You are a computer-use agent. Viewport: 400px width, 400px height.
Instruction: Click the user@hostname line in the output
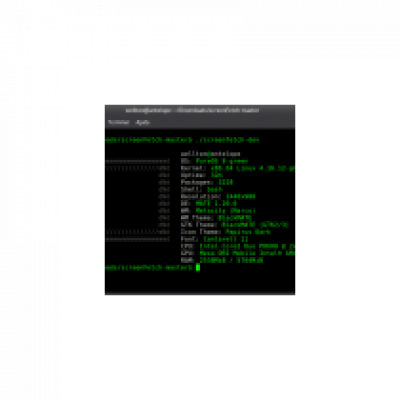[x=210, y=154]
